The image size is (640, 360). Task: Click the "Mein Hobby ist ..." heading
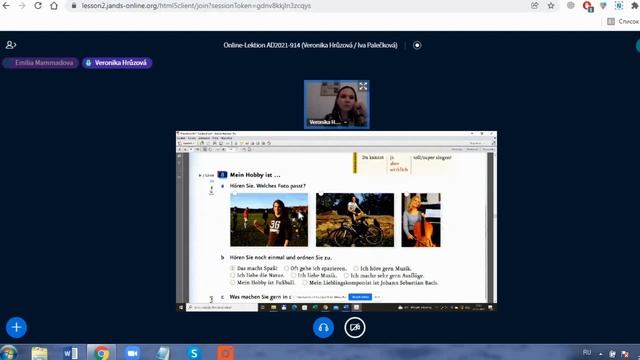(x=255, y=175)
